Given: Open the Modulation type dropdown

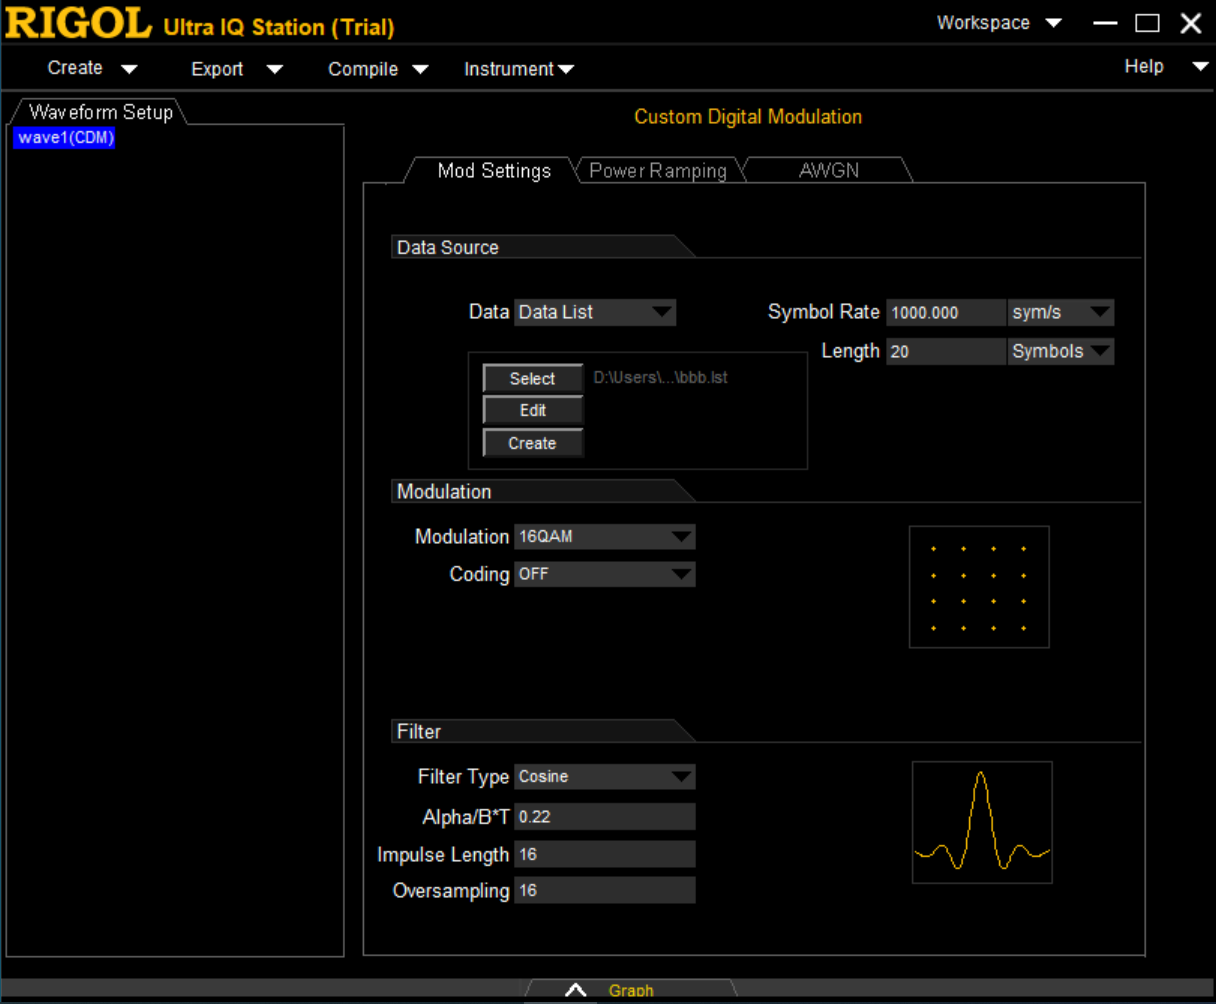Looking at the screenshot, I should coord(604,537).
